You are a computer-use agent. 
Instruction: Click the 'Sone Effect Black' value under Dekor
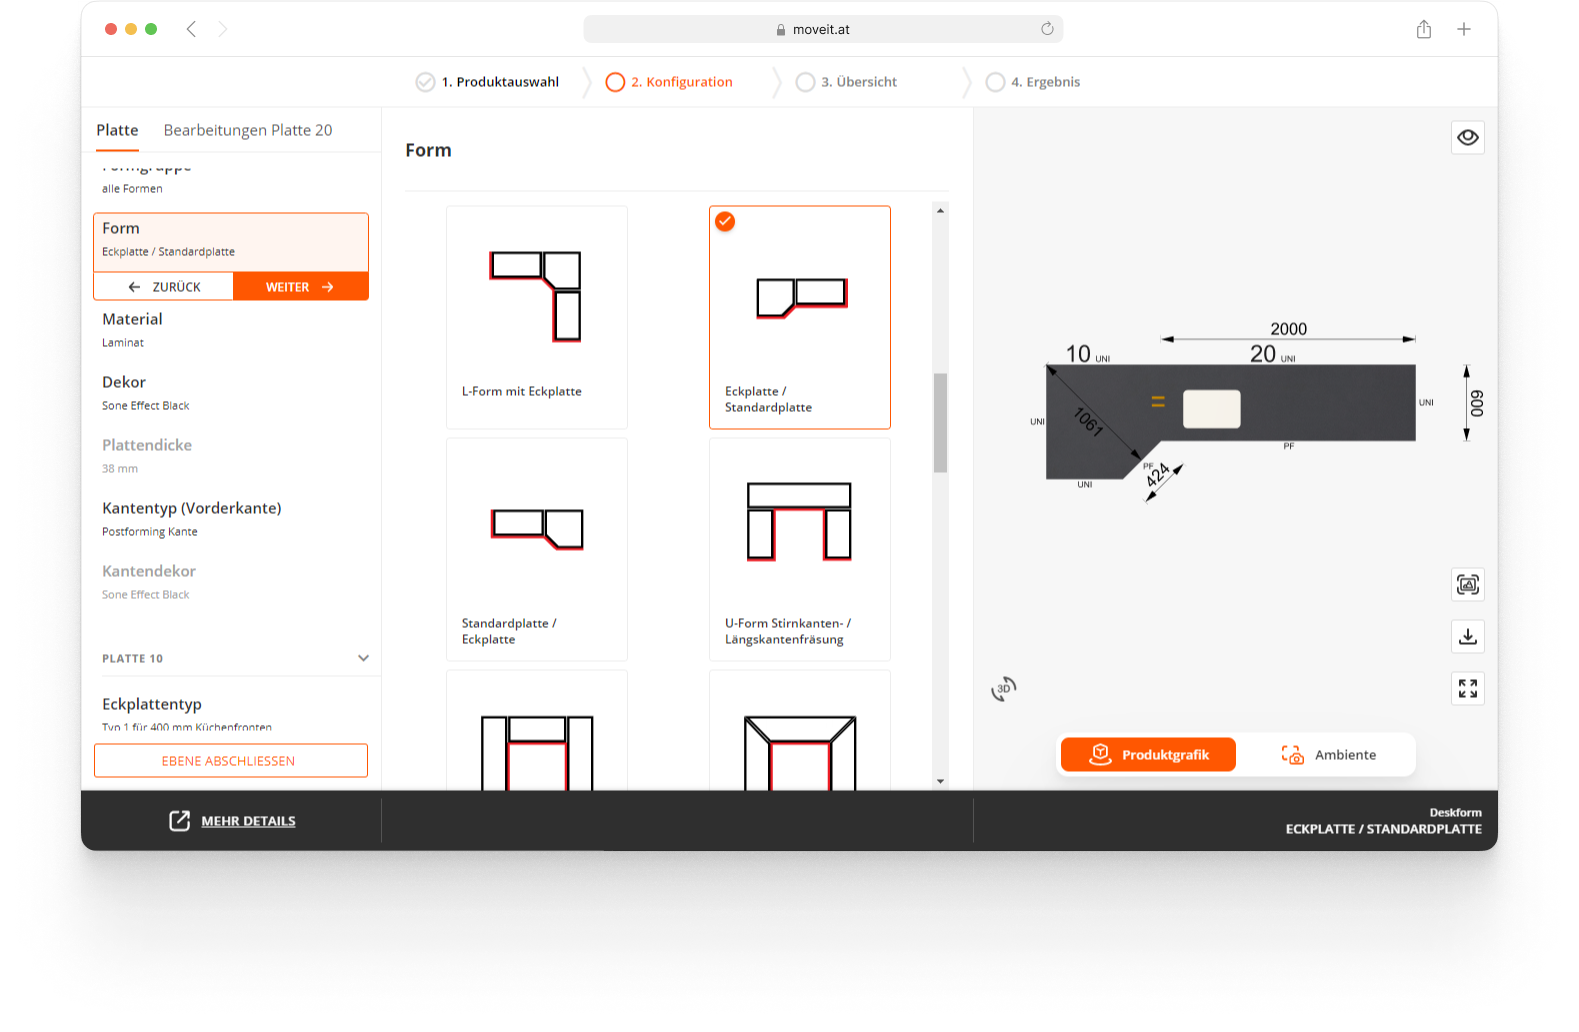point(146,406)
